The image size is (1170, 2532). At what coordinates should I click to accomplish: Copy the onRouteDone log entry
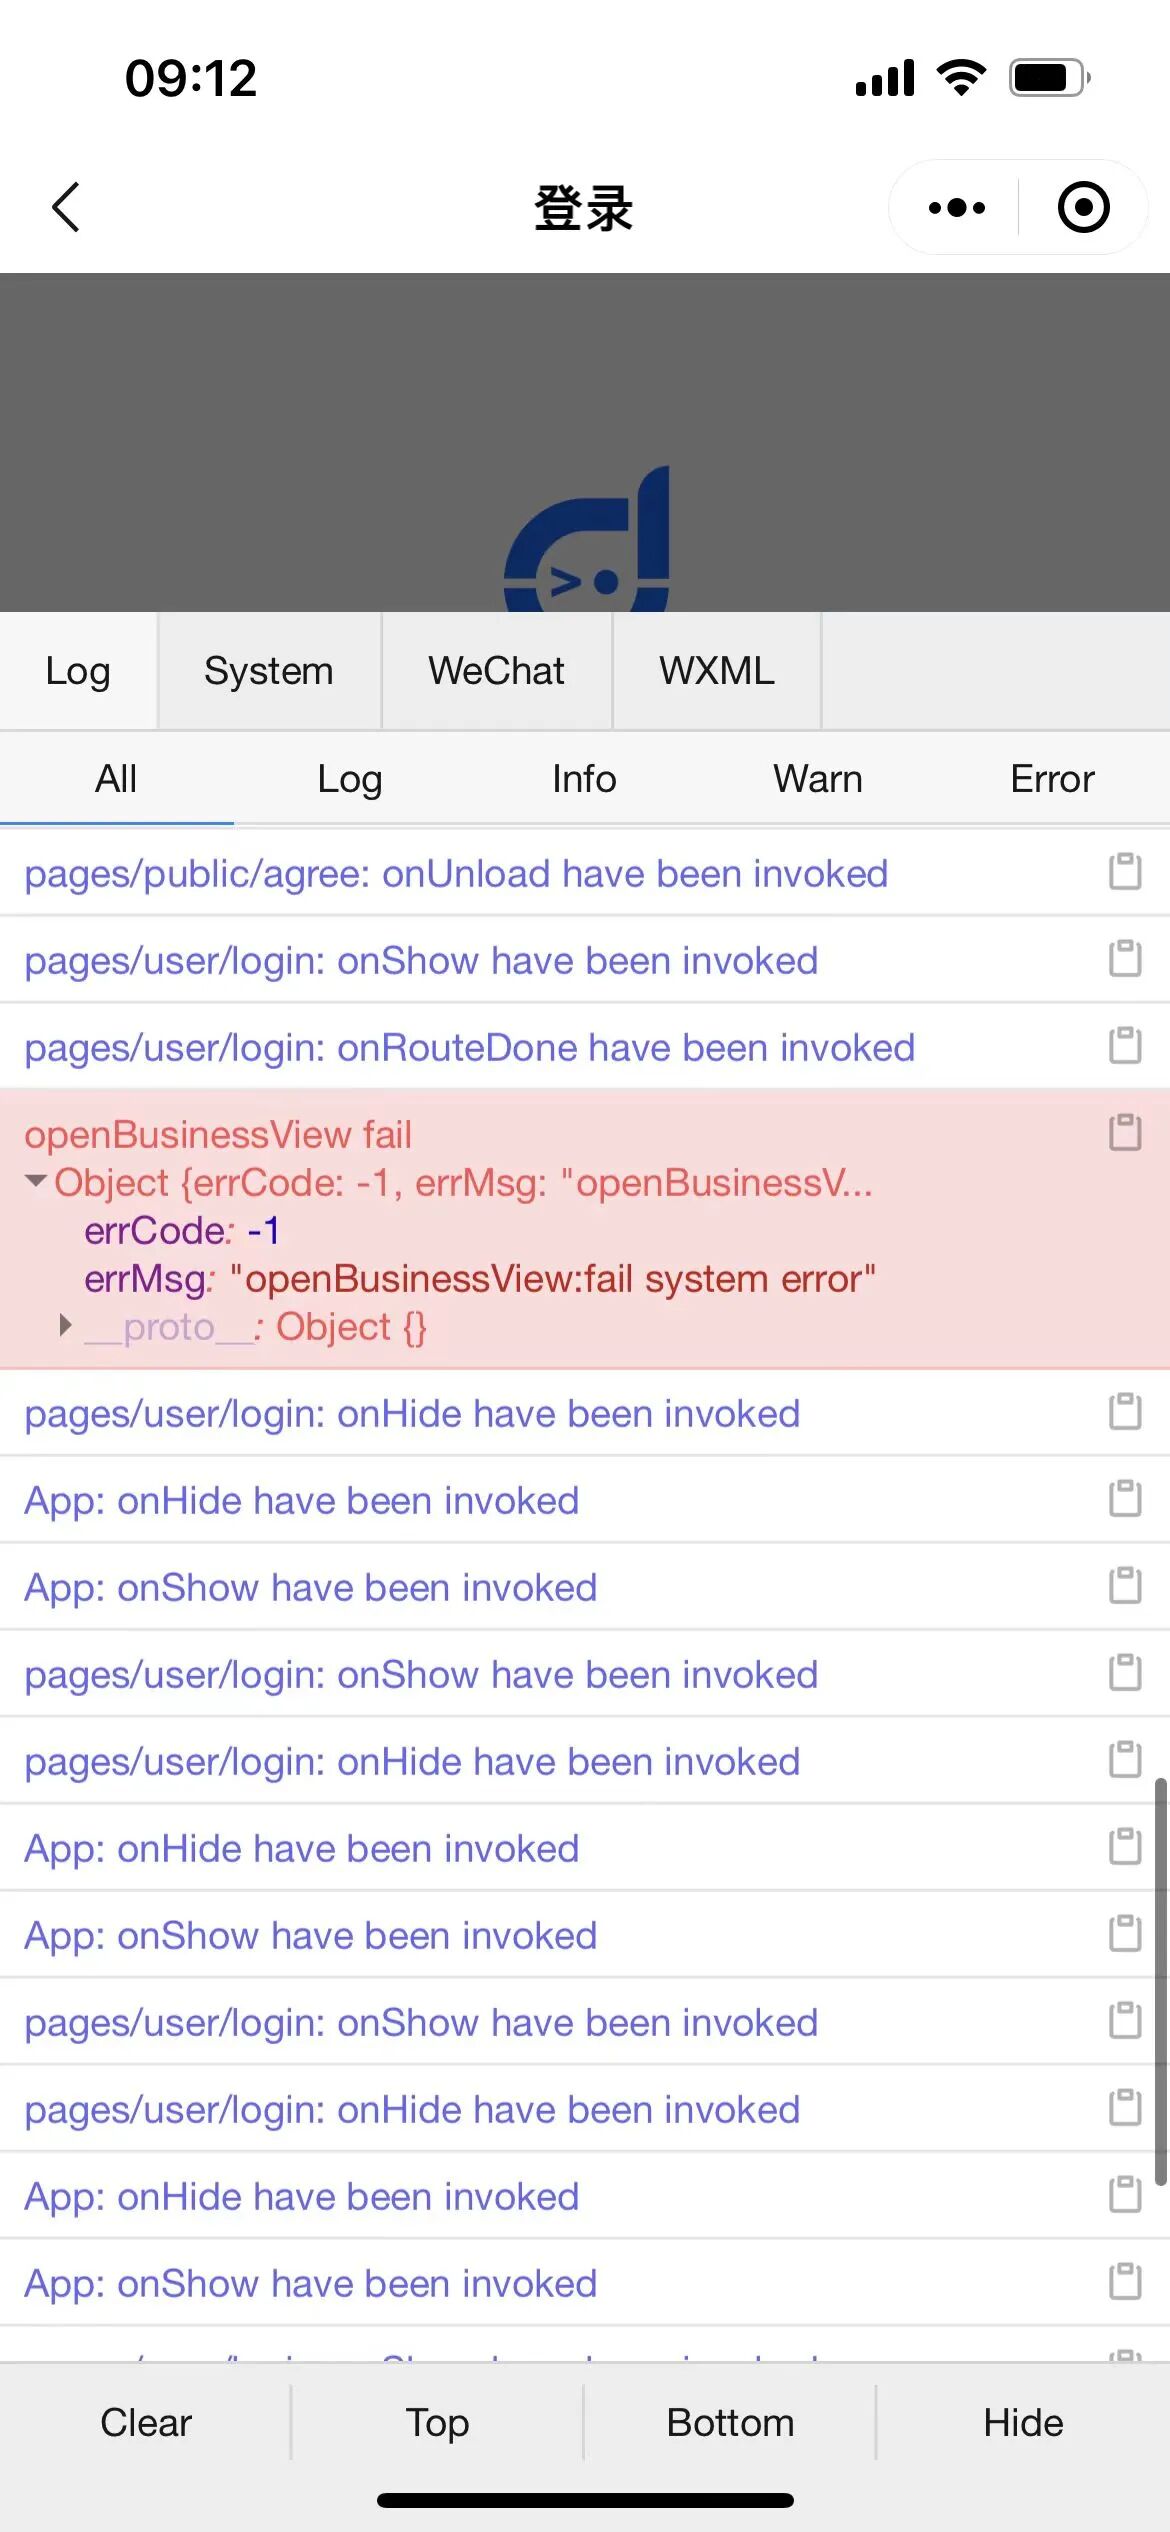[x=1125, y=1046]
